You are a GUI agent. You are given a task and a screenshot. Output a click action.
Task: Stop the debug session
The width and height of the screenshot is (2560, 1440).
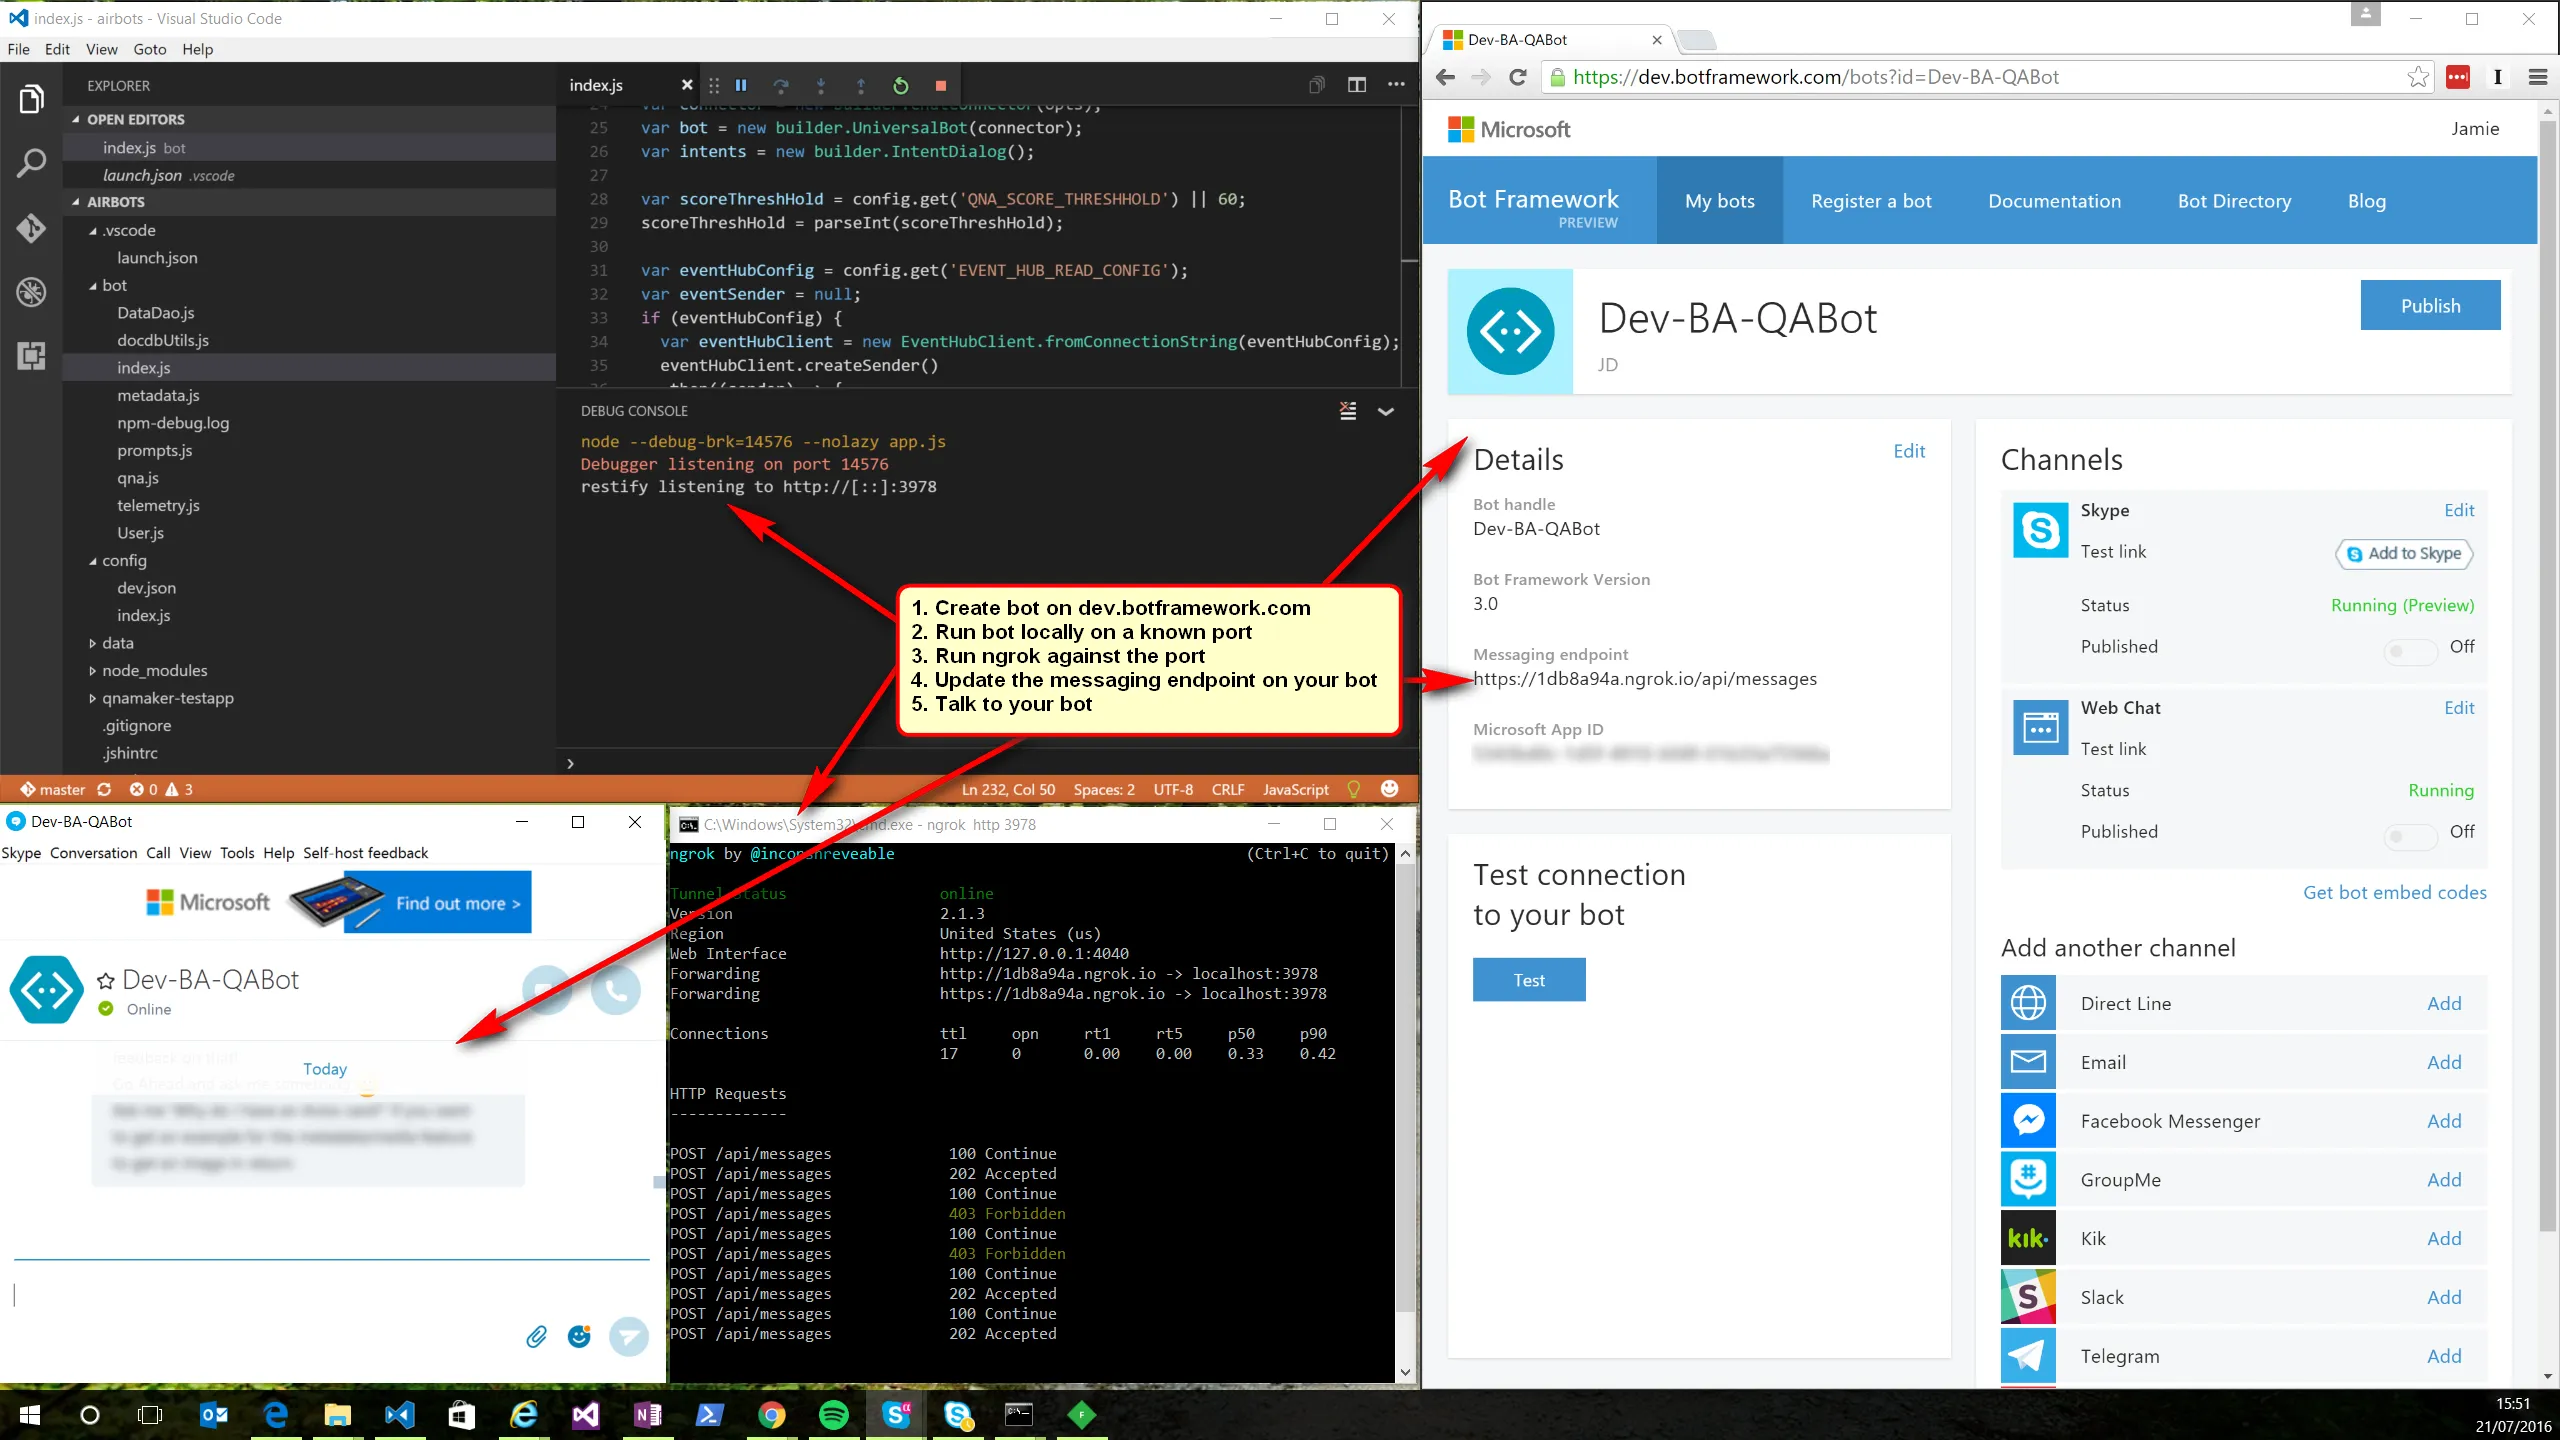(940, 86)
